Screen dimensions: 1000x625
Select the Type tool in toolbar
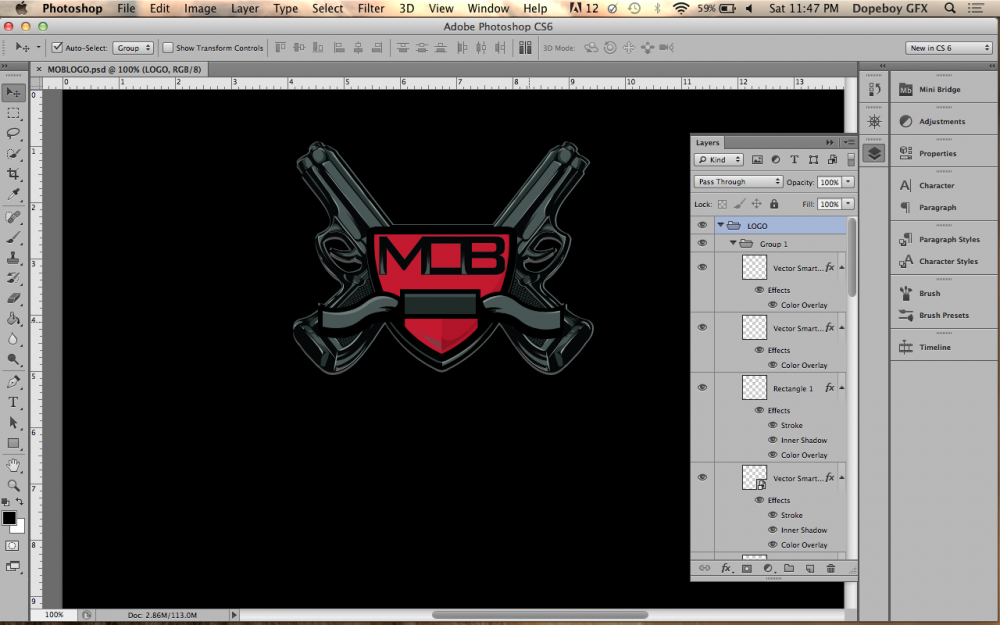(x=14, y=401)
